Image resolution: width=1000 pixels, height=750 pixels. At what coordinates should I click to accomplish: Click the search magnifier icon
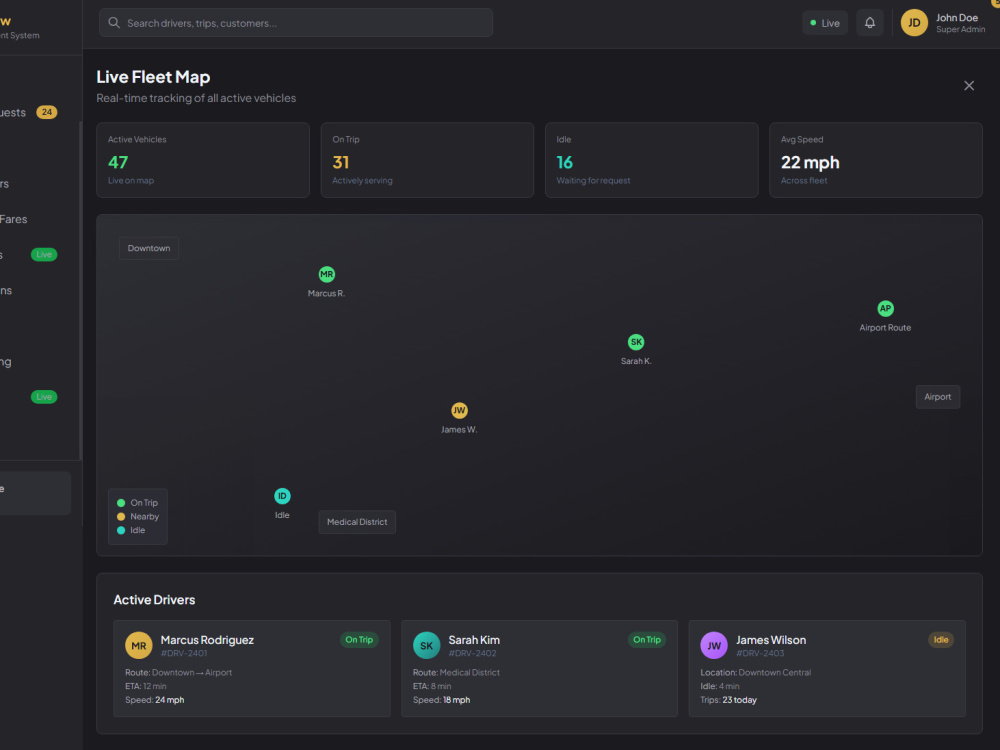point(114,23)
